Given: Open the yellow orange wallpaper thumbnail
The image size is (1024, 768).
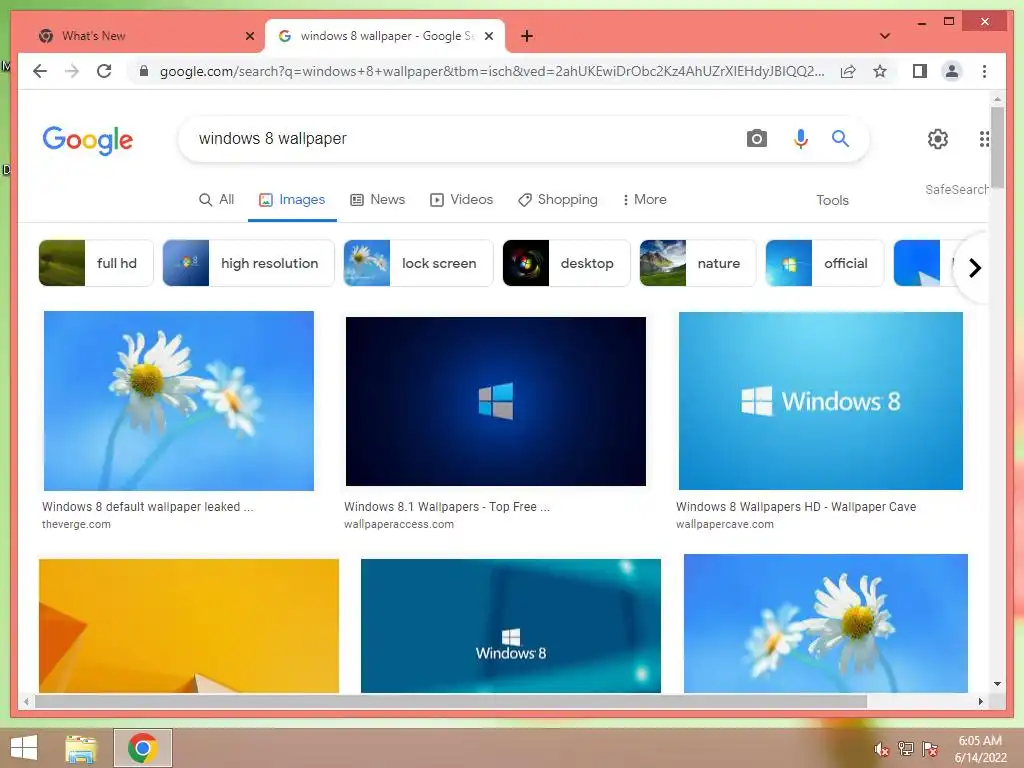Looking at the screenshot, I should point(189,625).
